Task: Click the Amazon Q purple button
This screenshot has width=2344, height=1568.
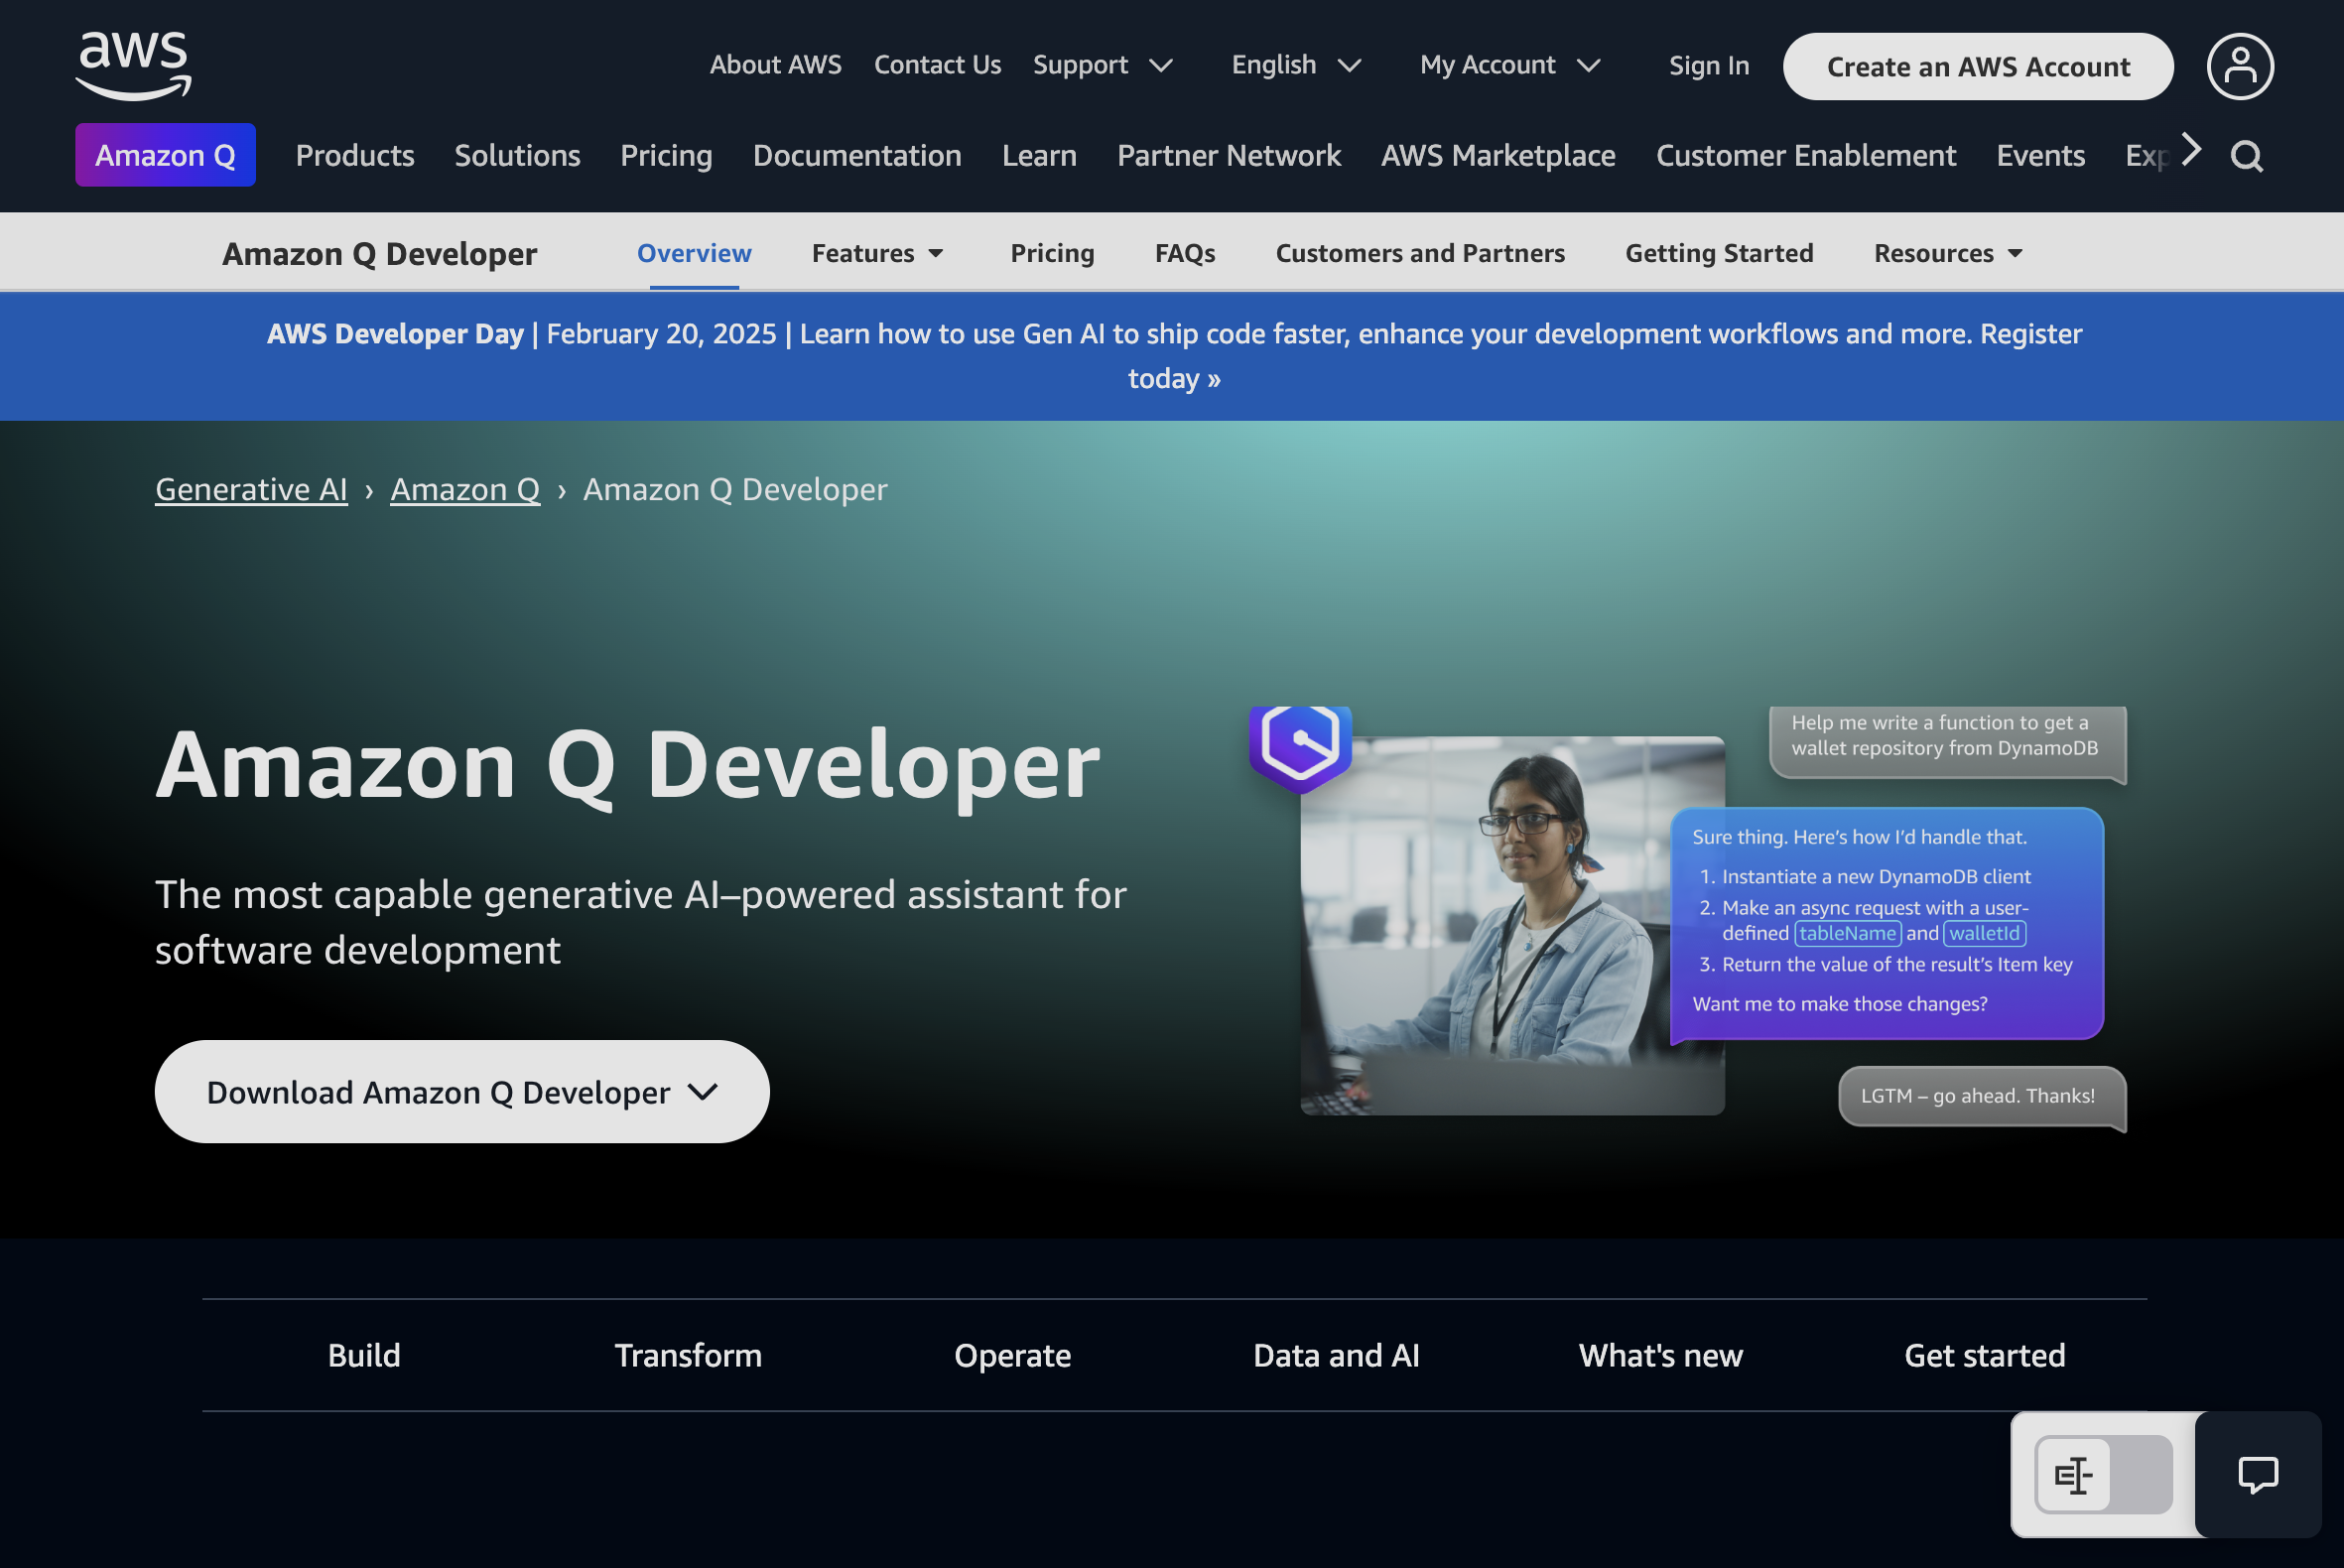Action: click(x=165, y=155)
